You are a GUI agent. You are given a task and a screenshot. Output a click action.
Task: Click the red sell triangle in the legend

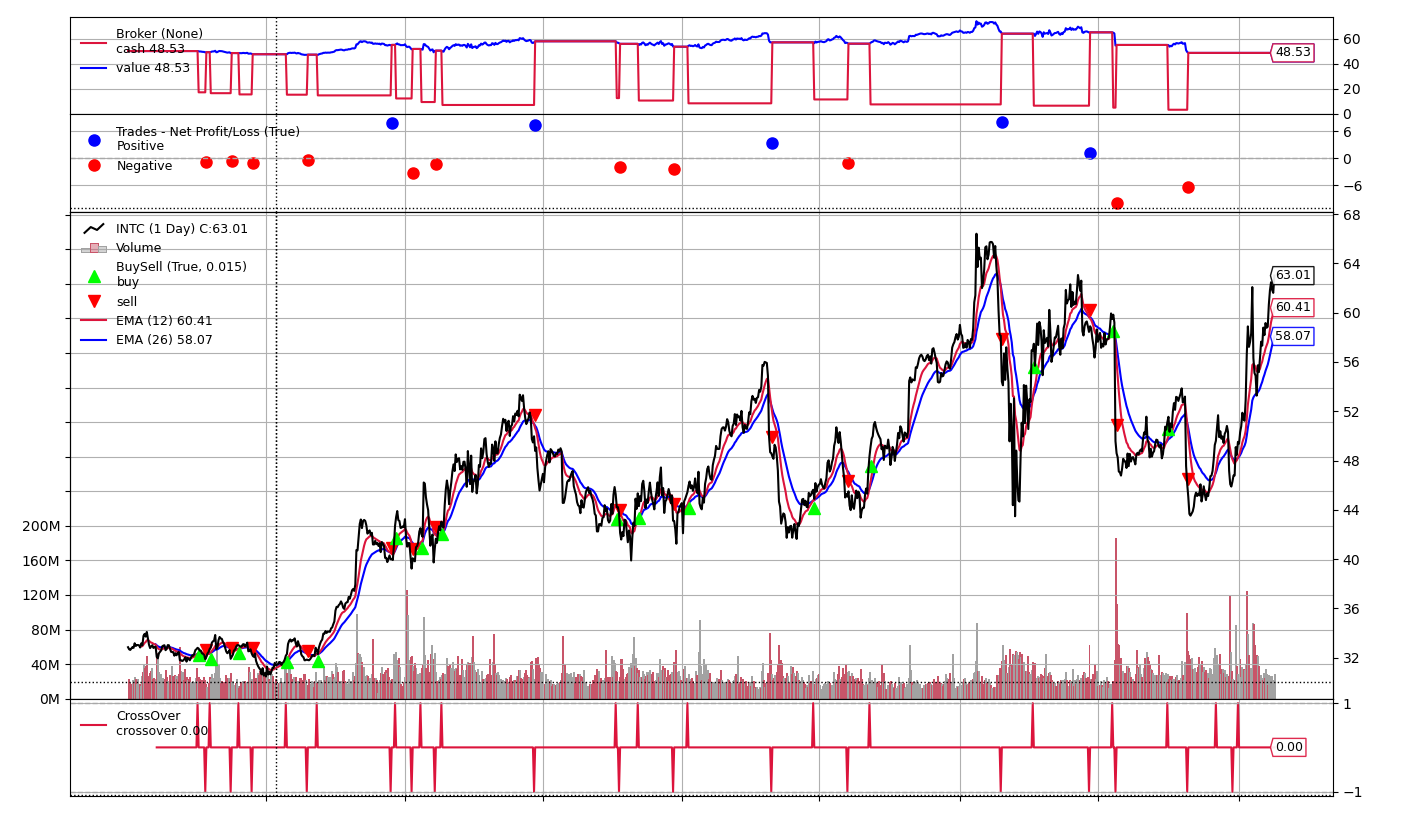94,301
